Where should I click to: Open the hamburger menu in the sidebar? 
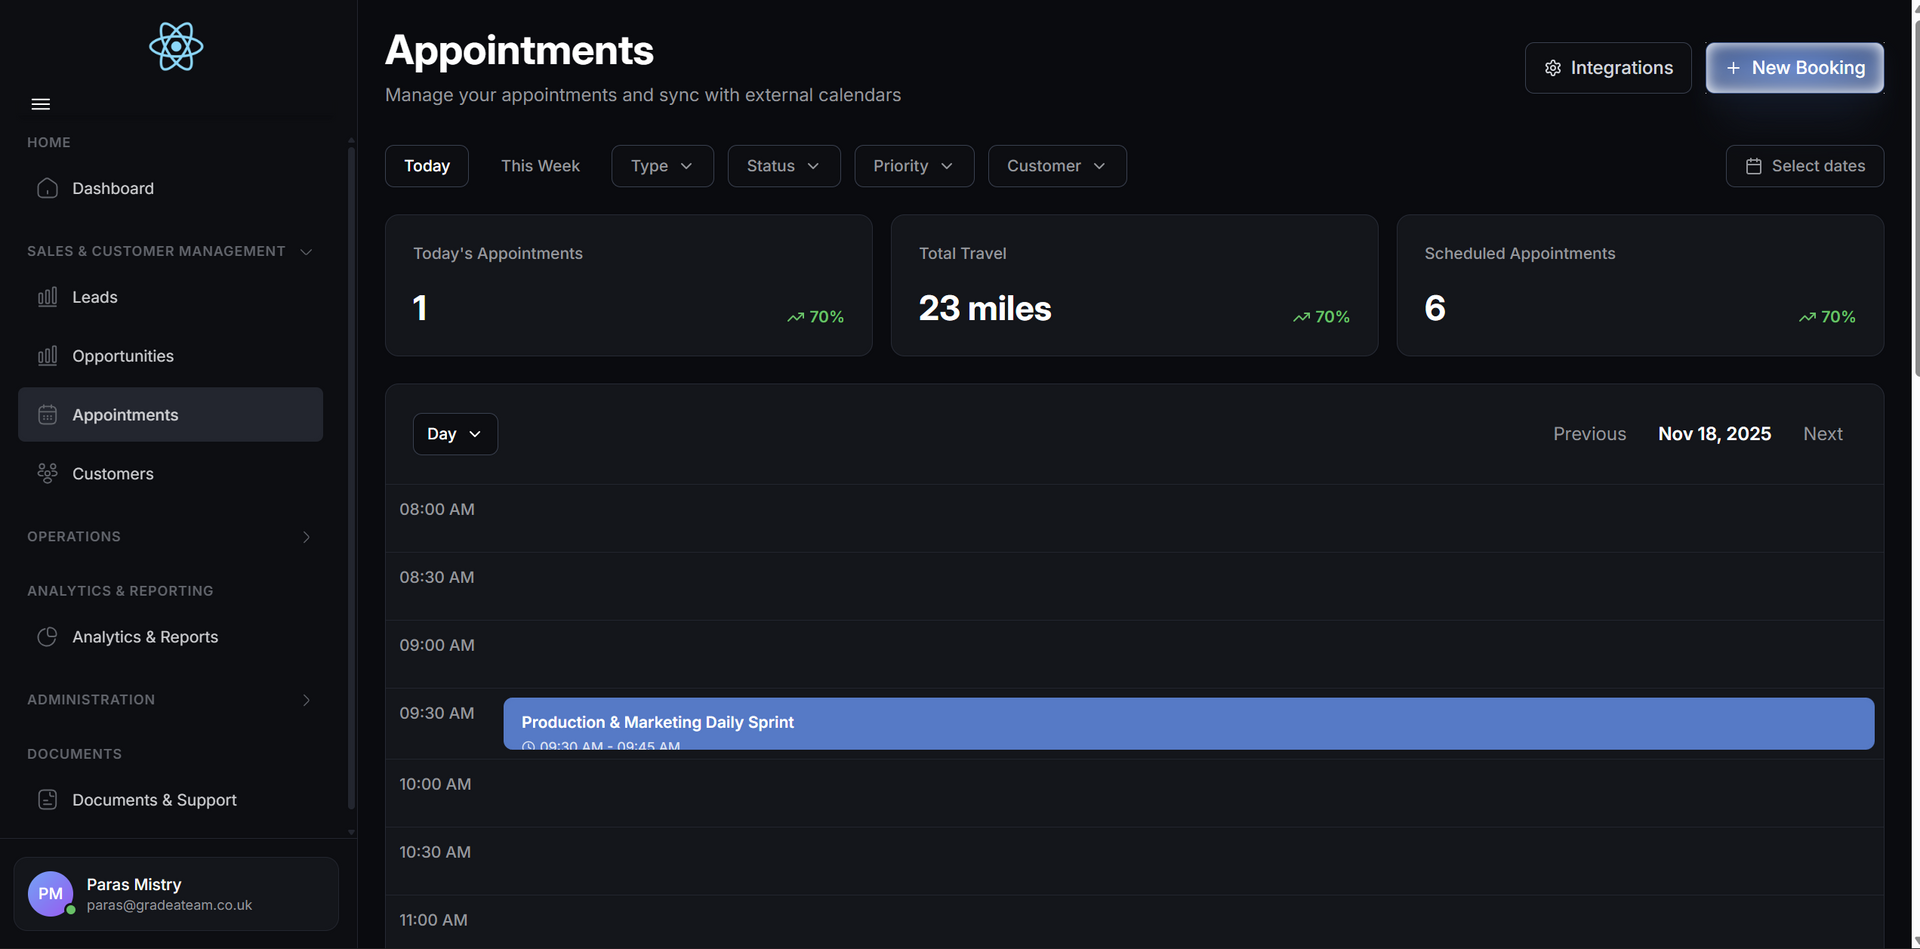40,104
